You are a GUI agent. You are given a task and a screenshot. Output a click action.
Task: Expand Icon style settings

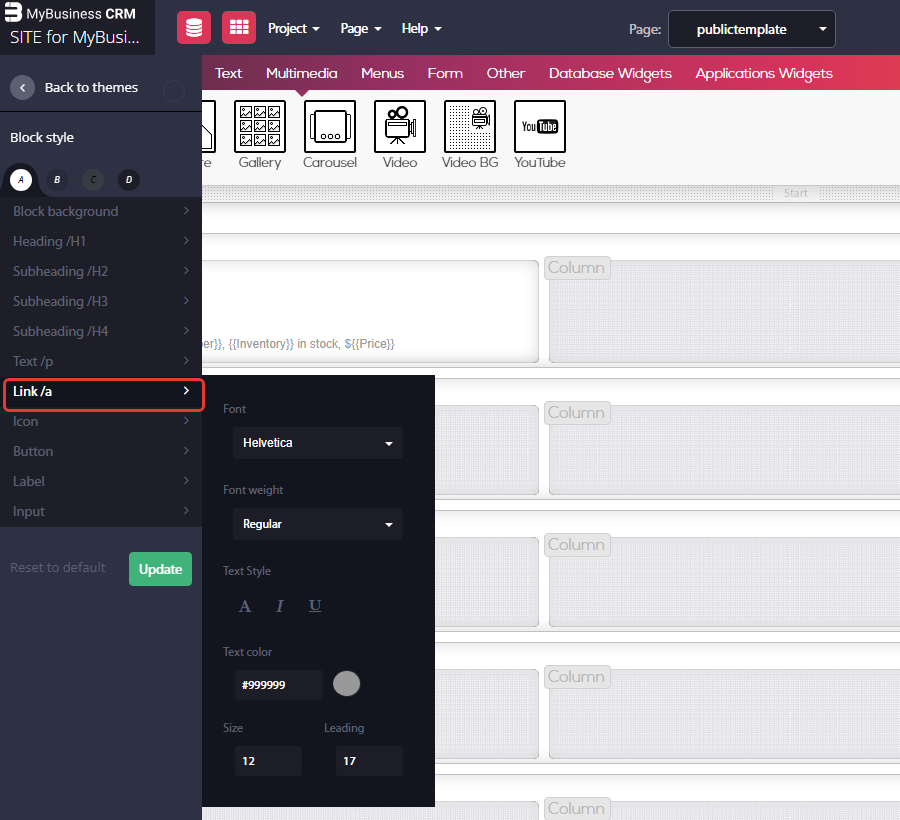101,421
